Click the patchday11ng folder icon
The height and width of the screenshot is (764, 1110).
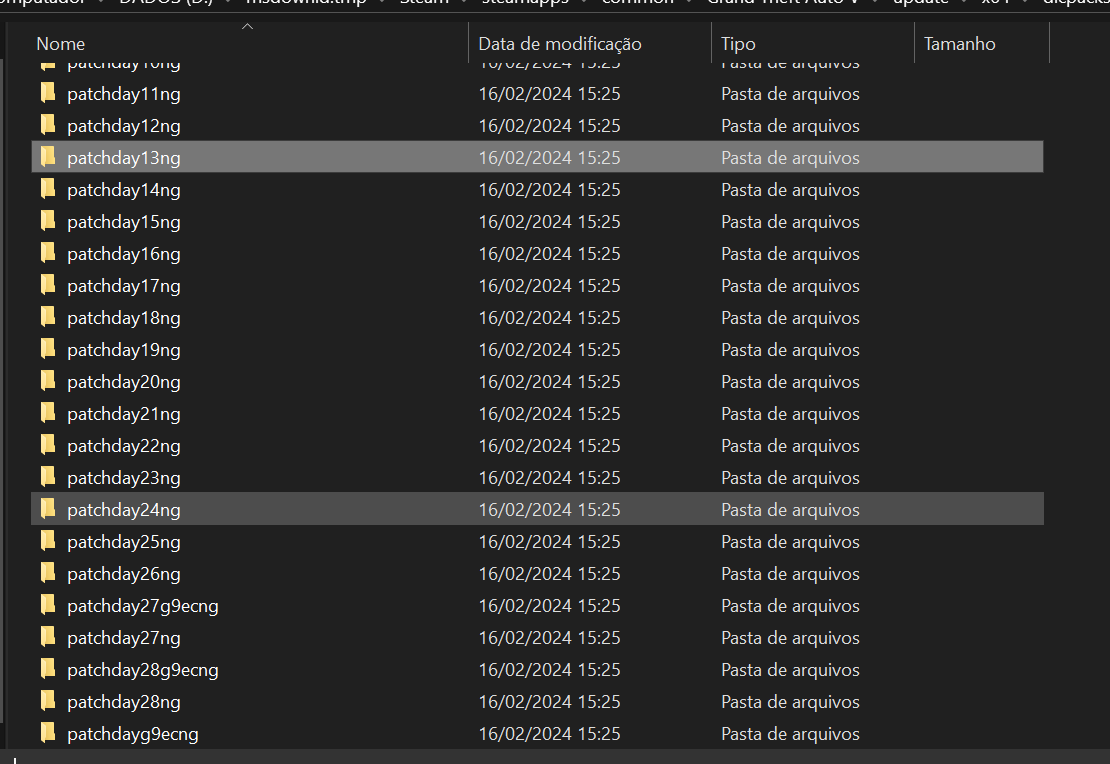[47, 94]
